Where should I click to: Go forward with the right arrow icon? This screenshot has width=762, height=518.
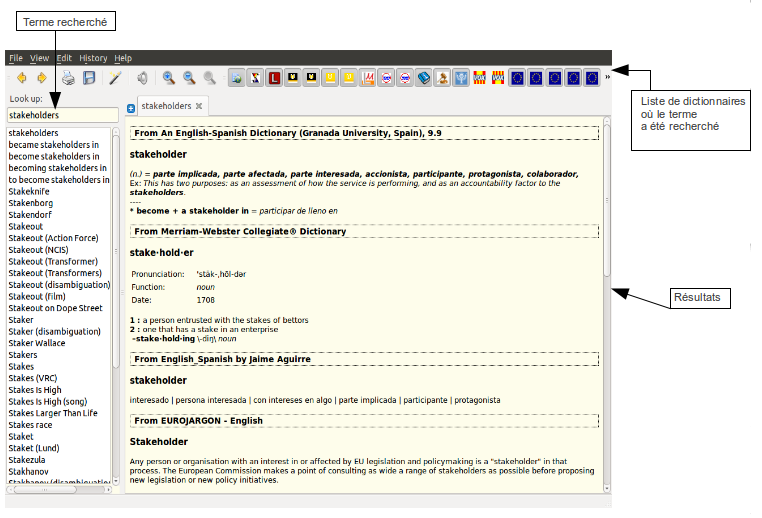coord(42,78)
